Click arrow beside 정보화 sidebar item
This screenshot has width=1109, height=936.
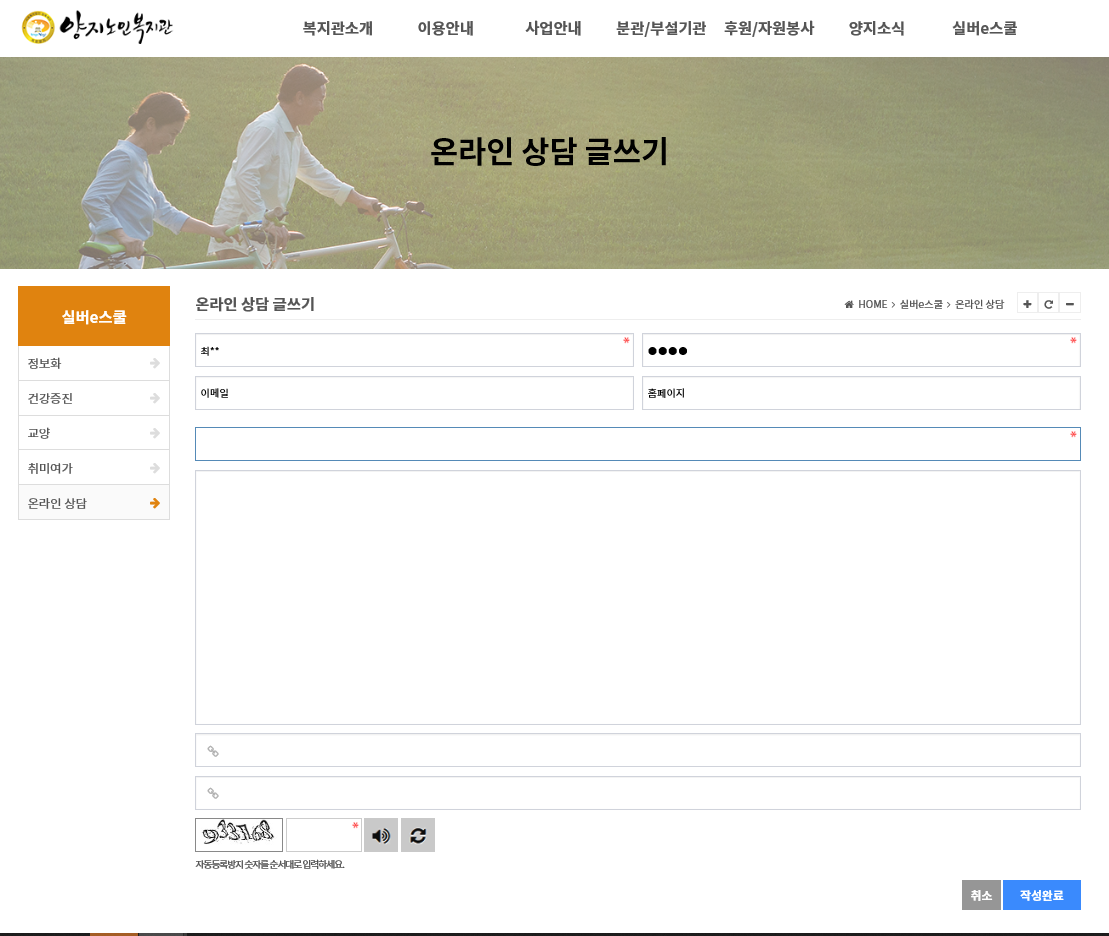pos(154,364)
